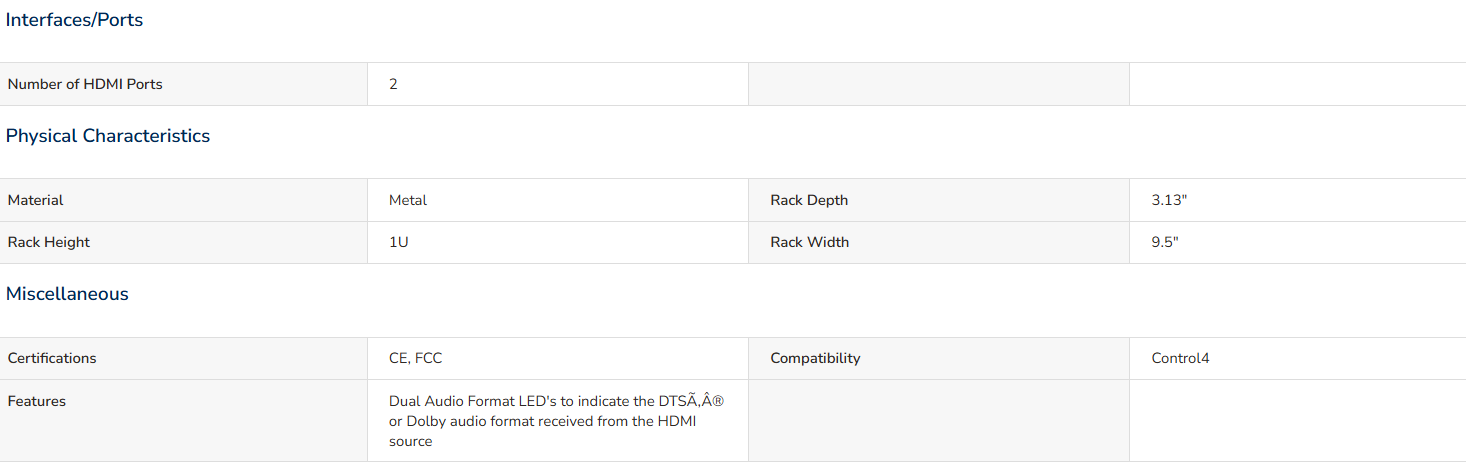Click the Control4 compatibility value
The width and height of the screenshot is (1466, 462).
point(1180,358)
